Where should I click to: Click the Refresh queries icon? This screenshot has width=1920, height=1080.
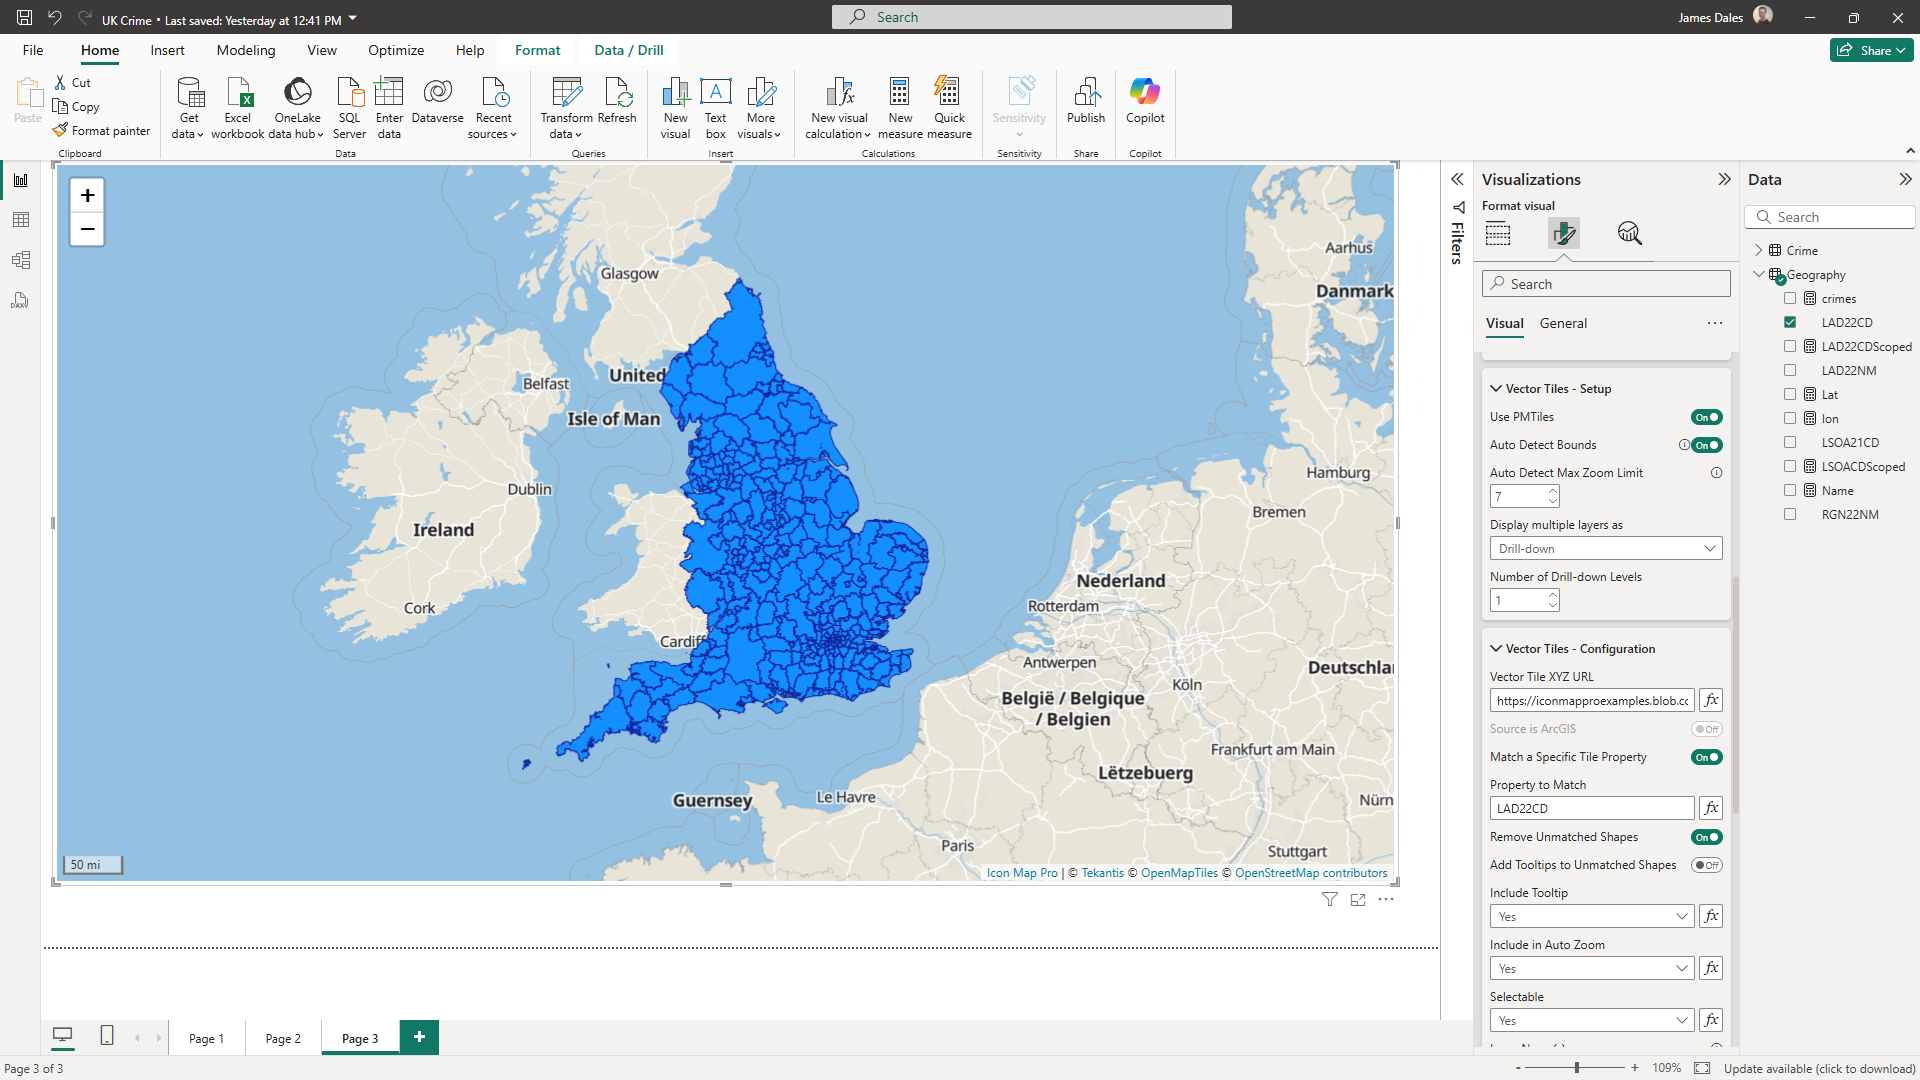click(x=617, y=93)
